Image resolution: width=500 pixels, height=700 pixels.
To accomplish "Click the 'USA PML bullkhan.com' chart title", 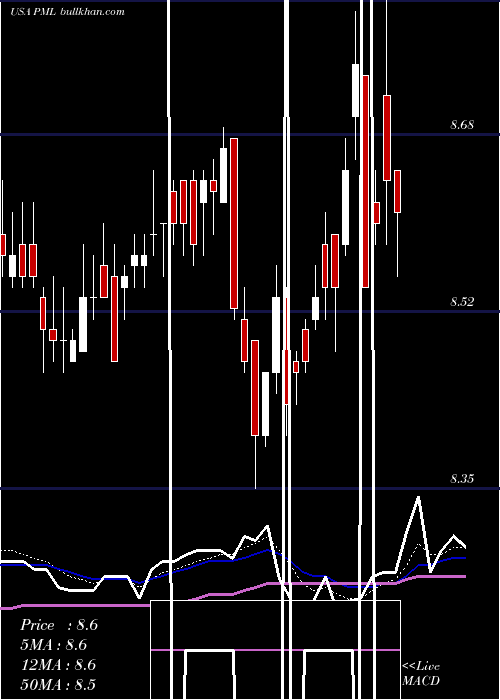I will coord(67,12).
